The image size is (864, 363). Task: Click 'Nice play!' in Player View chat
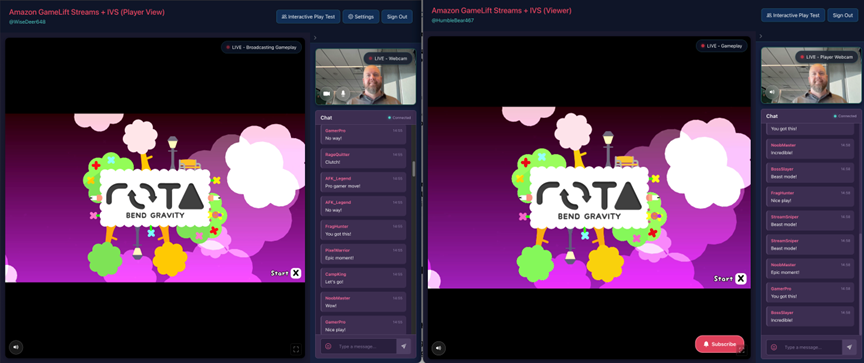[x=336, y=329]
